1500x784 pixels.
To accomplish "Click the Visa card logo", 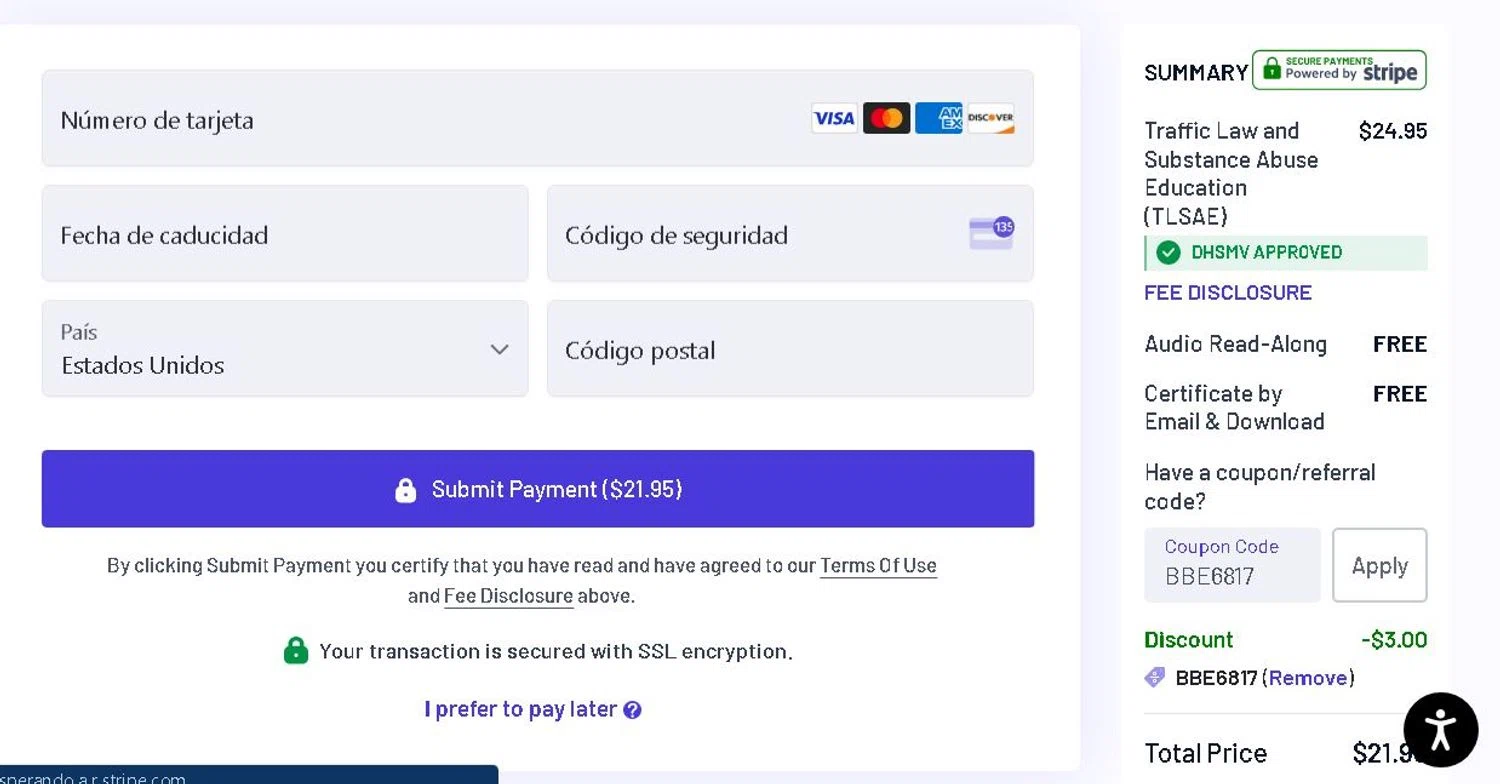I will click(834, 119).
